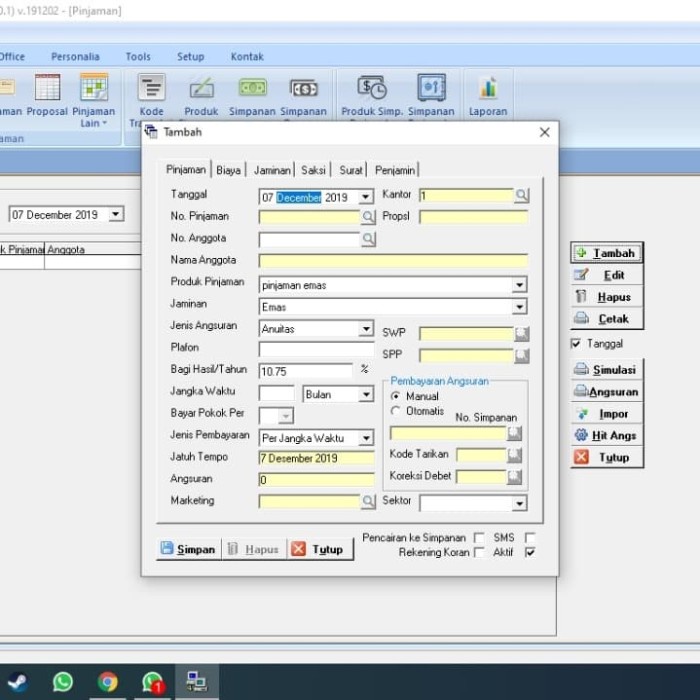Expand the Sektor dropdown
Screen dimensions: 700x700
coord(519,503)
